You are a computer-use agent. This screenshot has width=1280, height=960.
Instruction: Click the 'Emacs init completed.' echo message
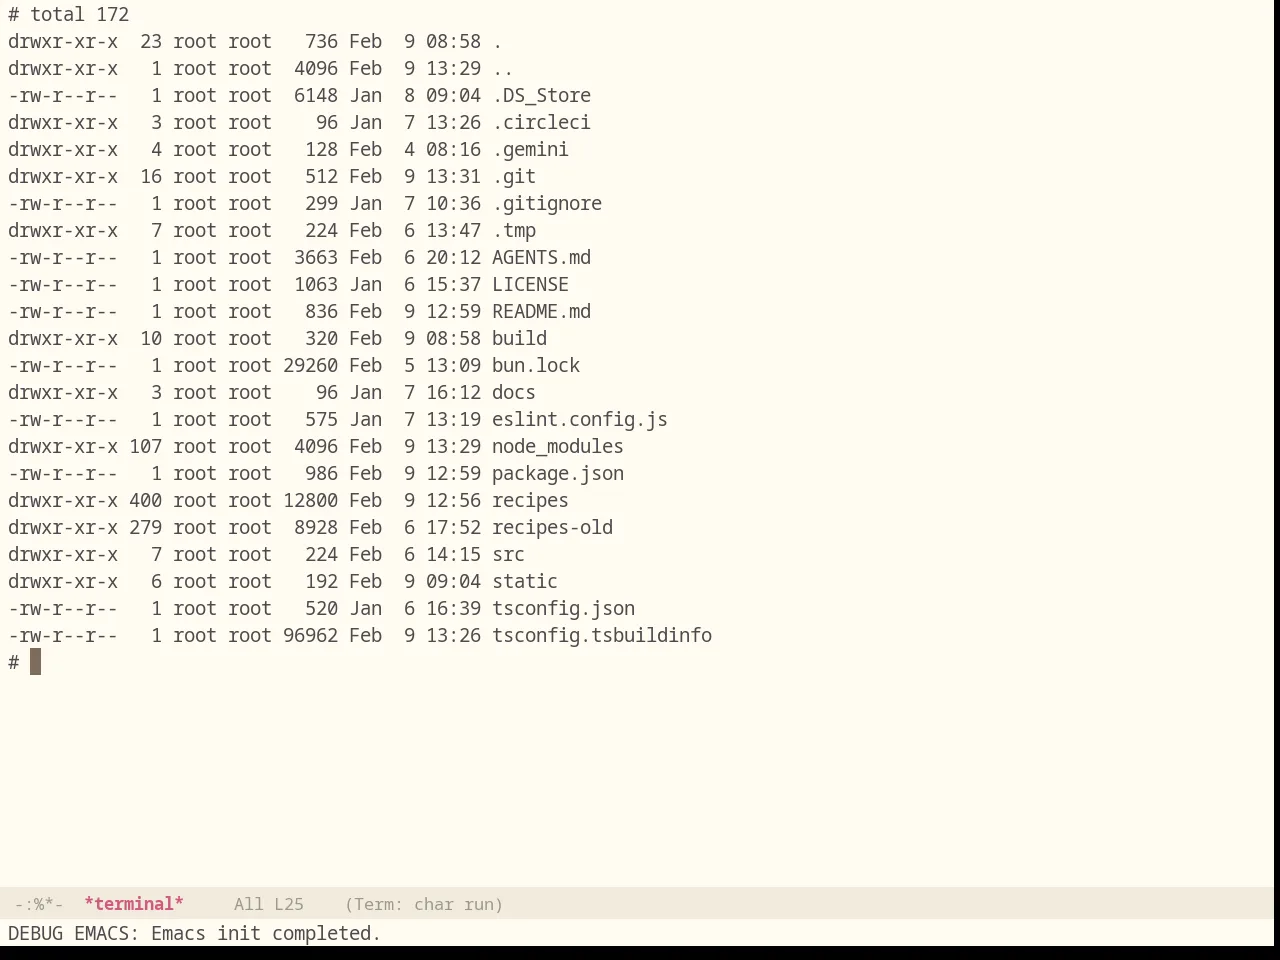pyautogui.click(x=266, y=933)
